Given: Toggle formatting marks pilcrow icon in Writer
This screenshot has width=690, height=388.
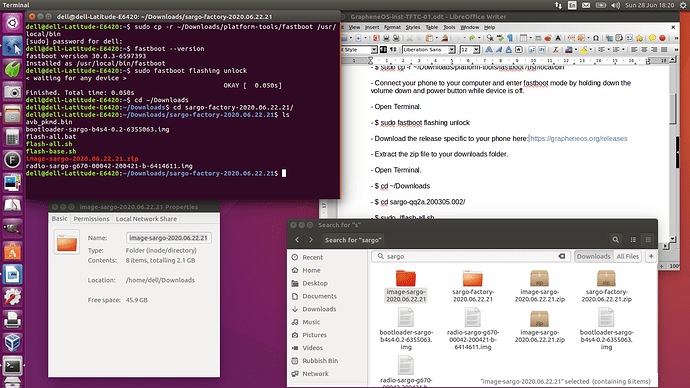Looking at the screenshot, I should pyautogui.click(x=510, y=38).
